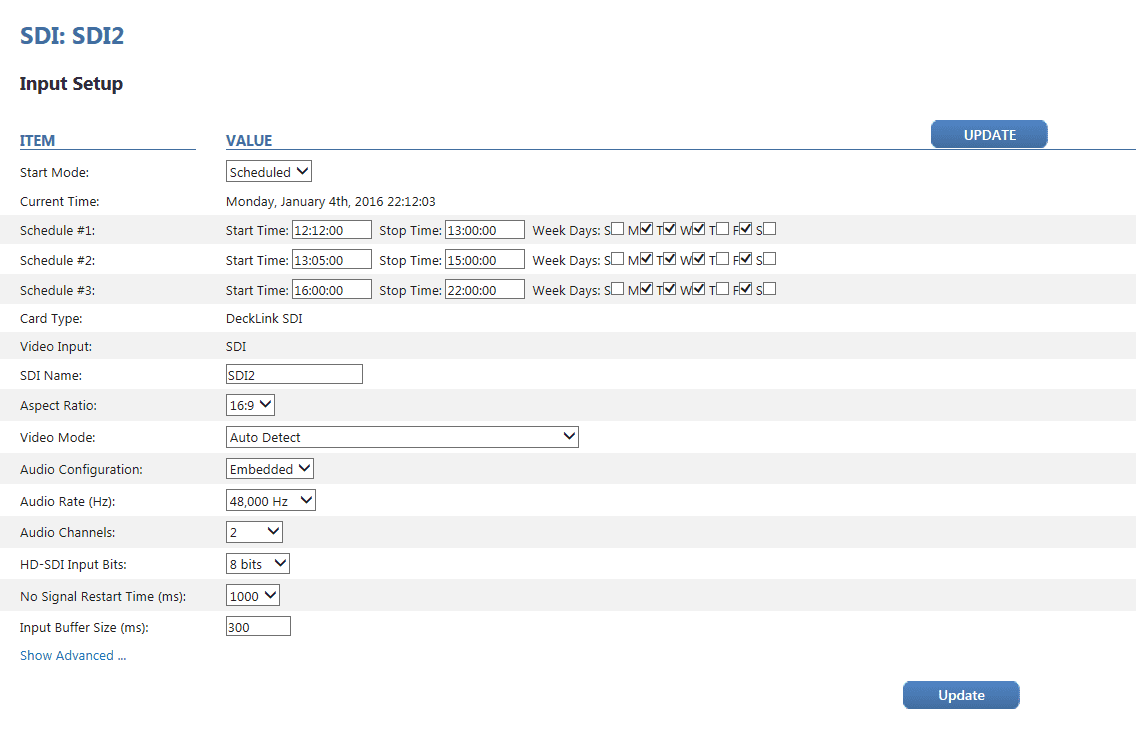Expand the Aspect Ratio dropdown

coord(250,405)
